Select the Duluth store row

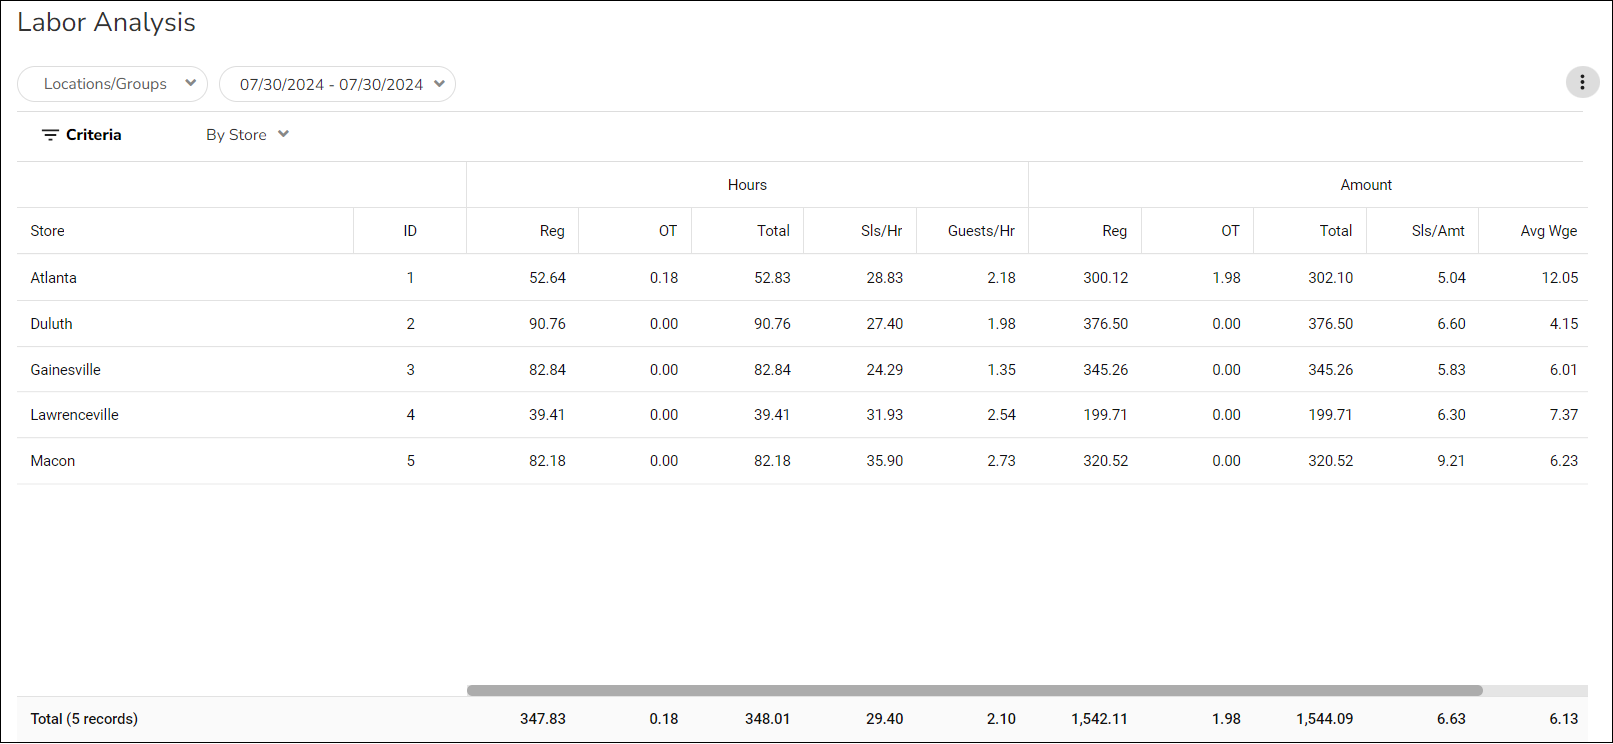tap(52, 324)
